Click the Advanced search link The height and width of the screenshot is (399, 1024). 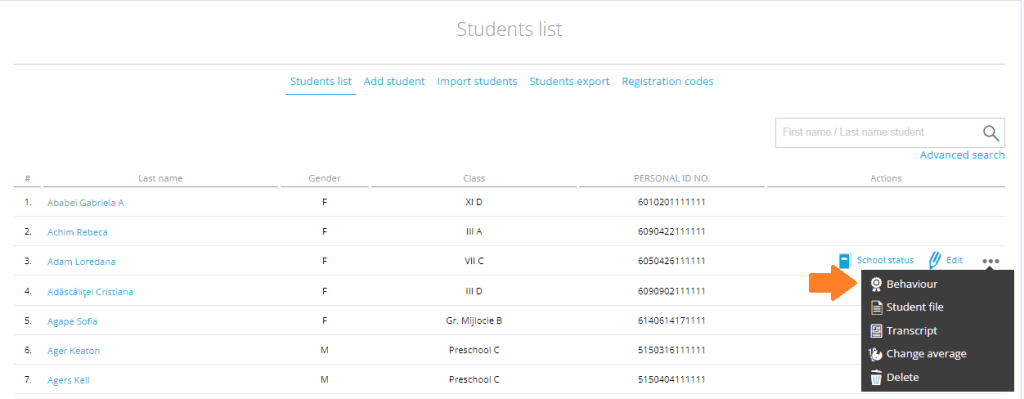(x=962, y=155)
